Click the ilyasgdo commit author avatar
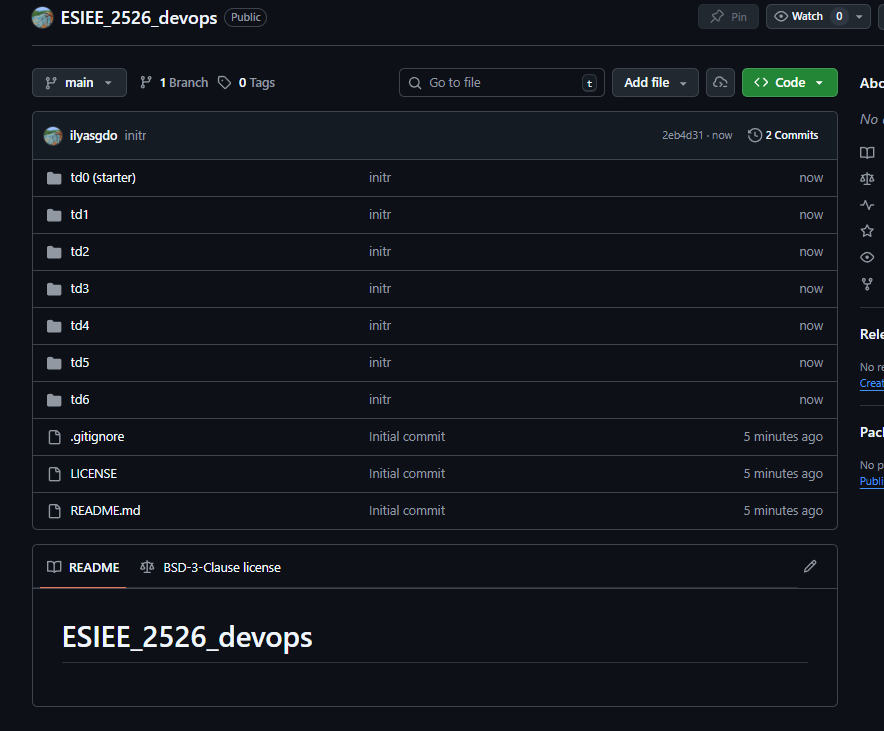The height and width of the screenshot is (731, 884). [x=53, y=136]
